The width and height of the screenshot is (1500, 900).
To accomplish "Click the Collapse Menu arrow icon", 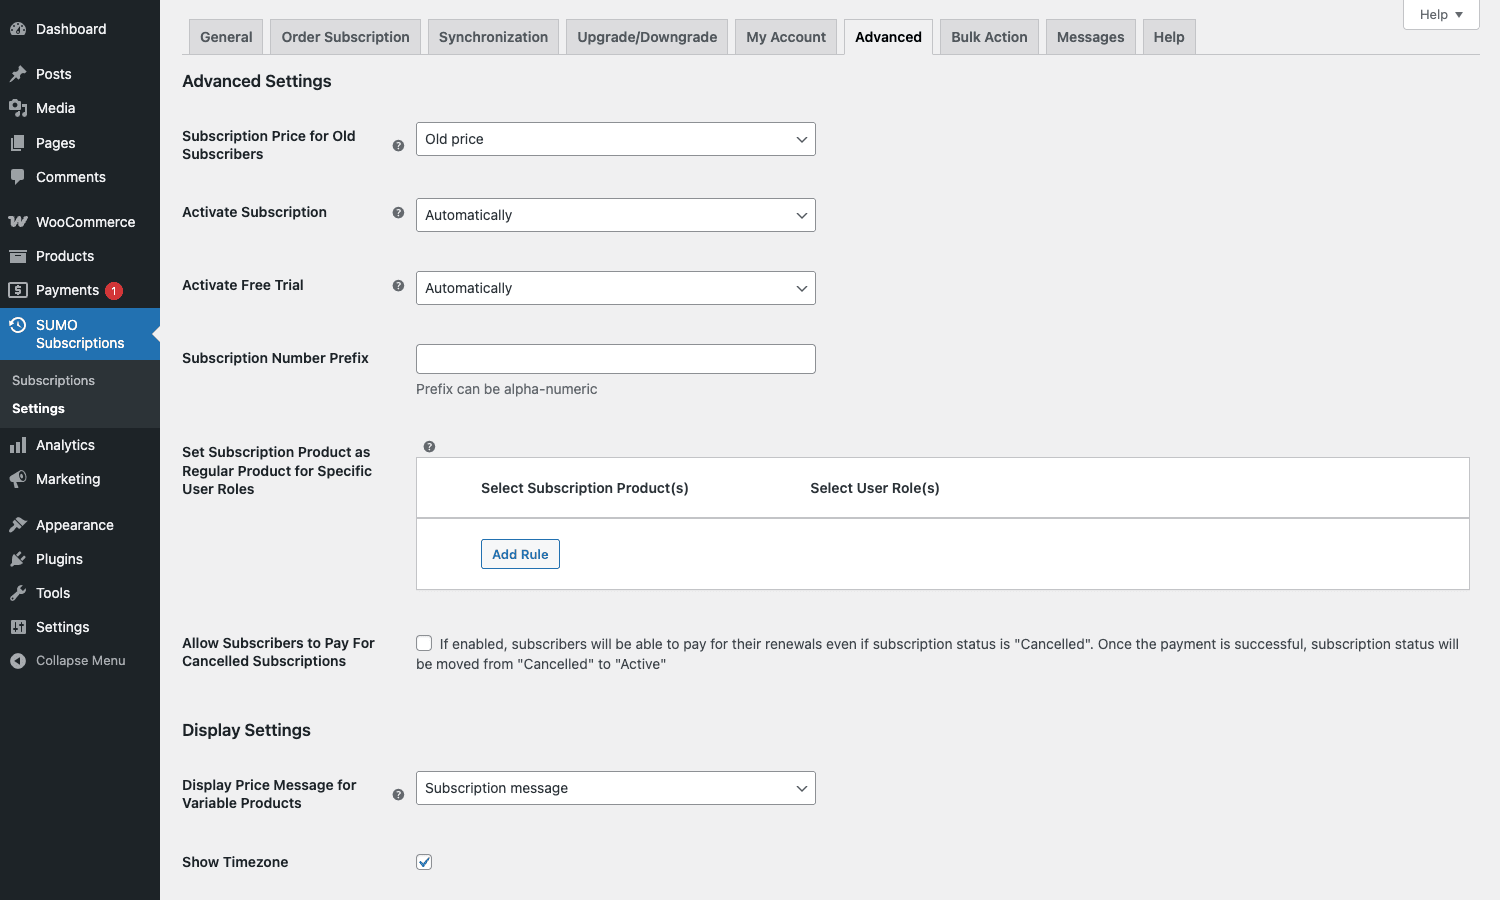I will point(18,661).
